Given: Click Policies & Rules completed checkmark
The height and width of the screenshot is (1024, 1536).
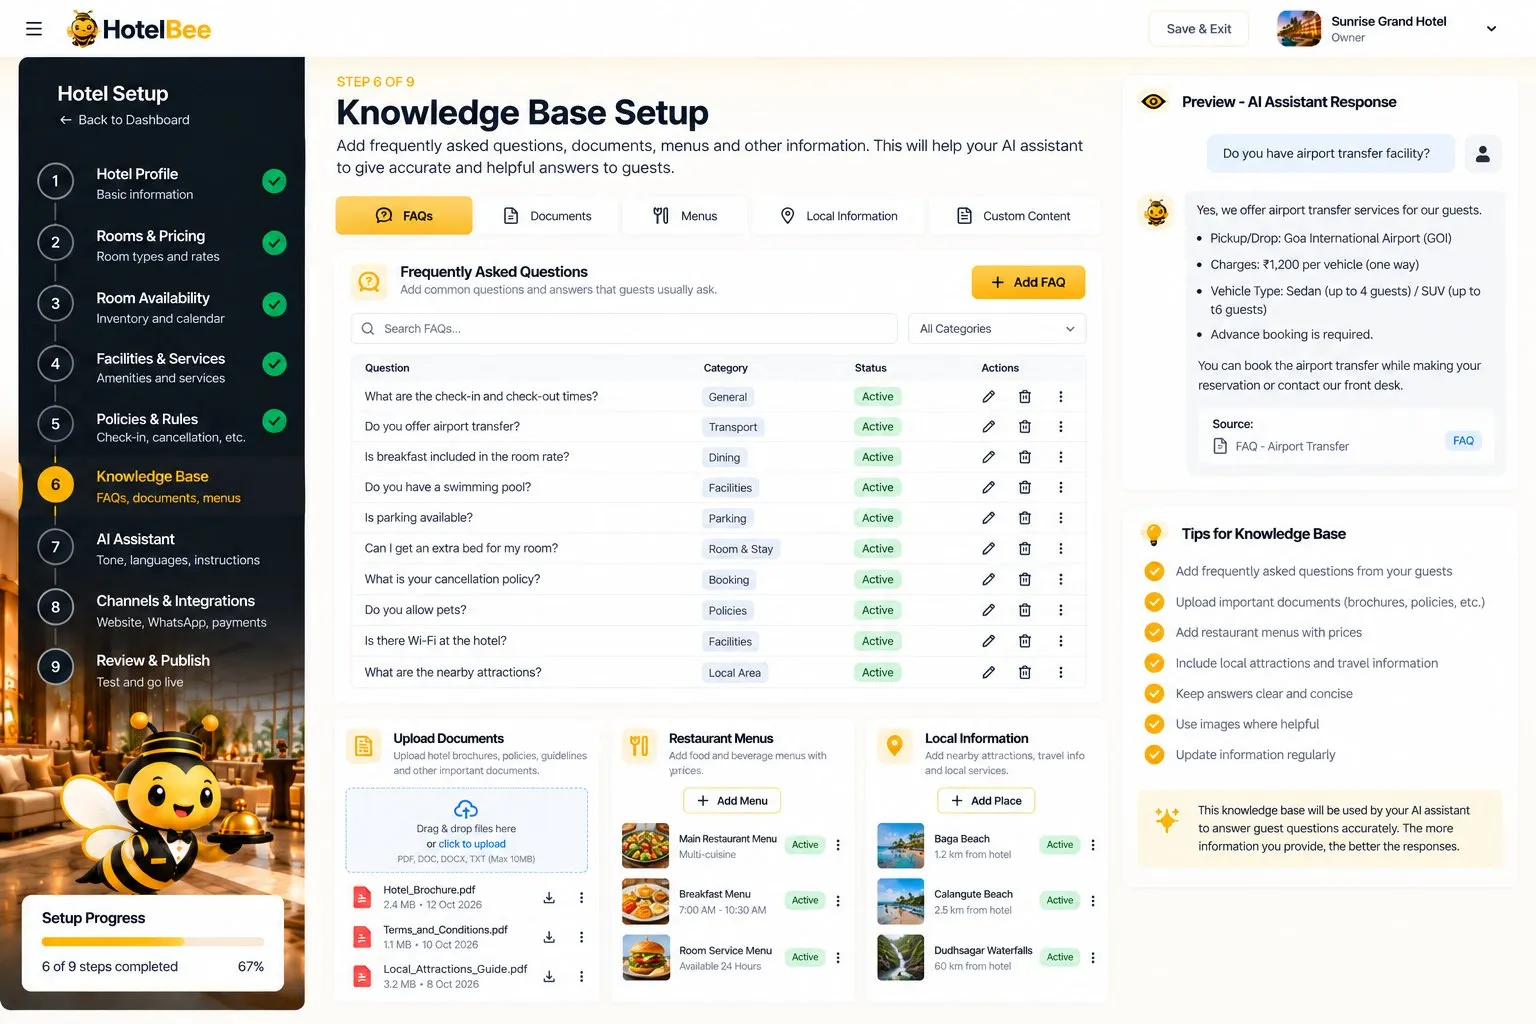Looking at the screenshot, I should tap(274, 421).
